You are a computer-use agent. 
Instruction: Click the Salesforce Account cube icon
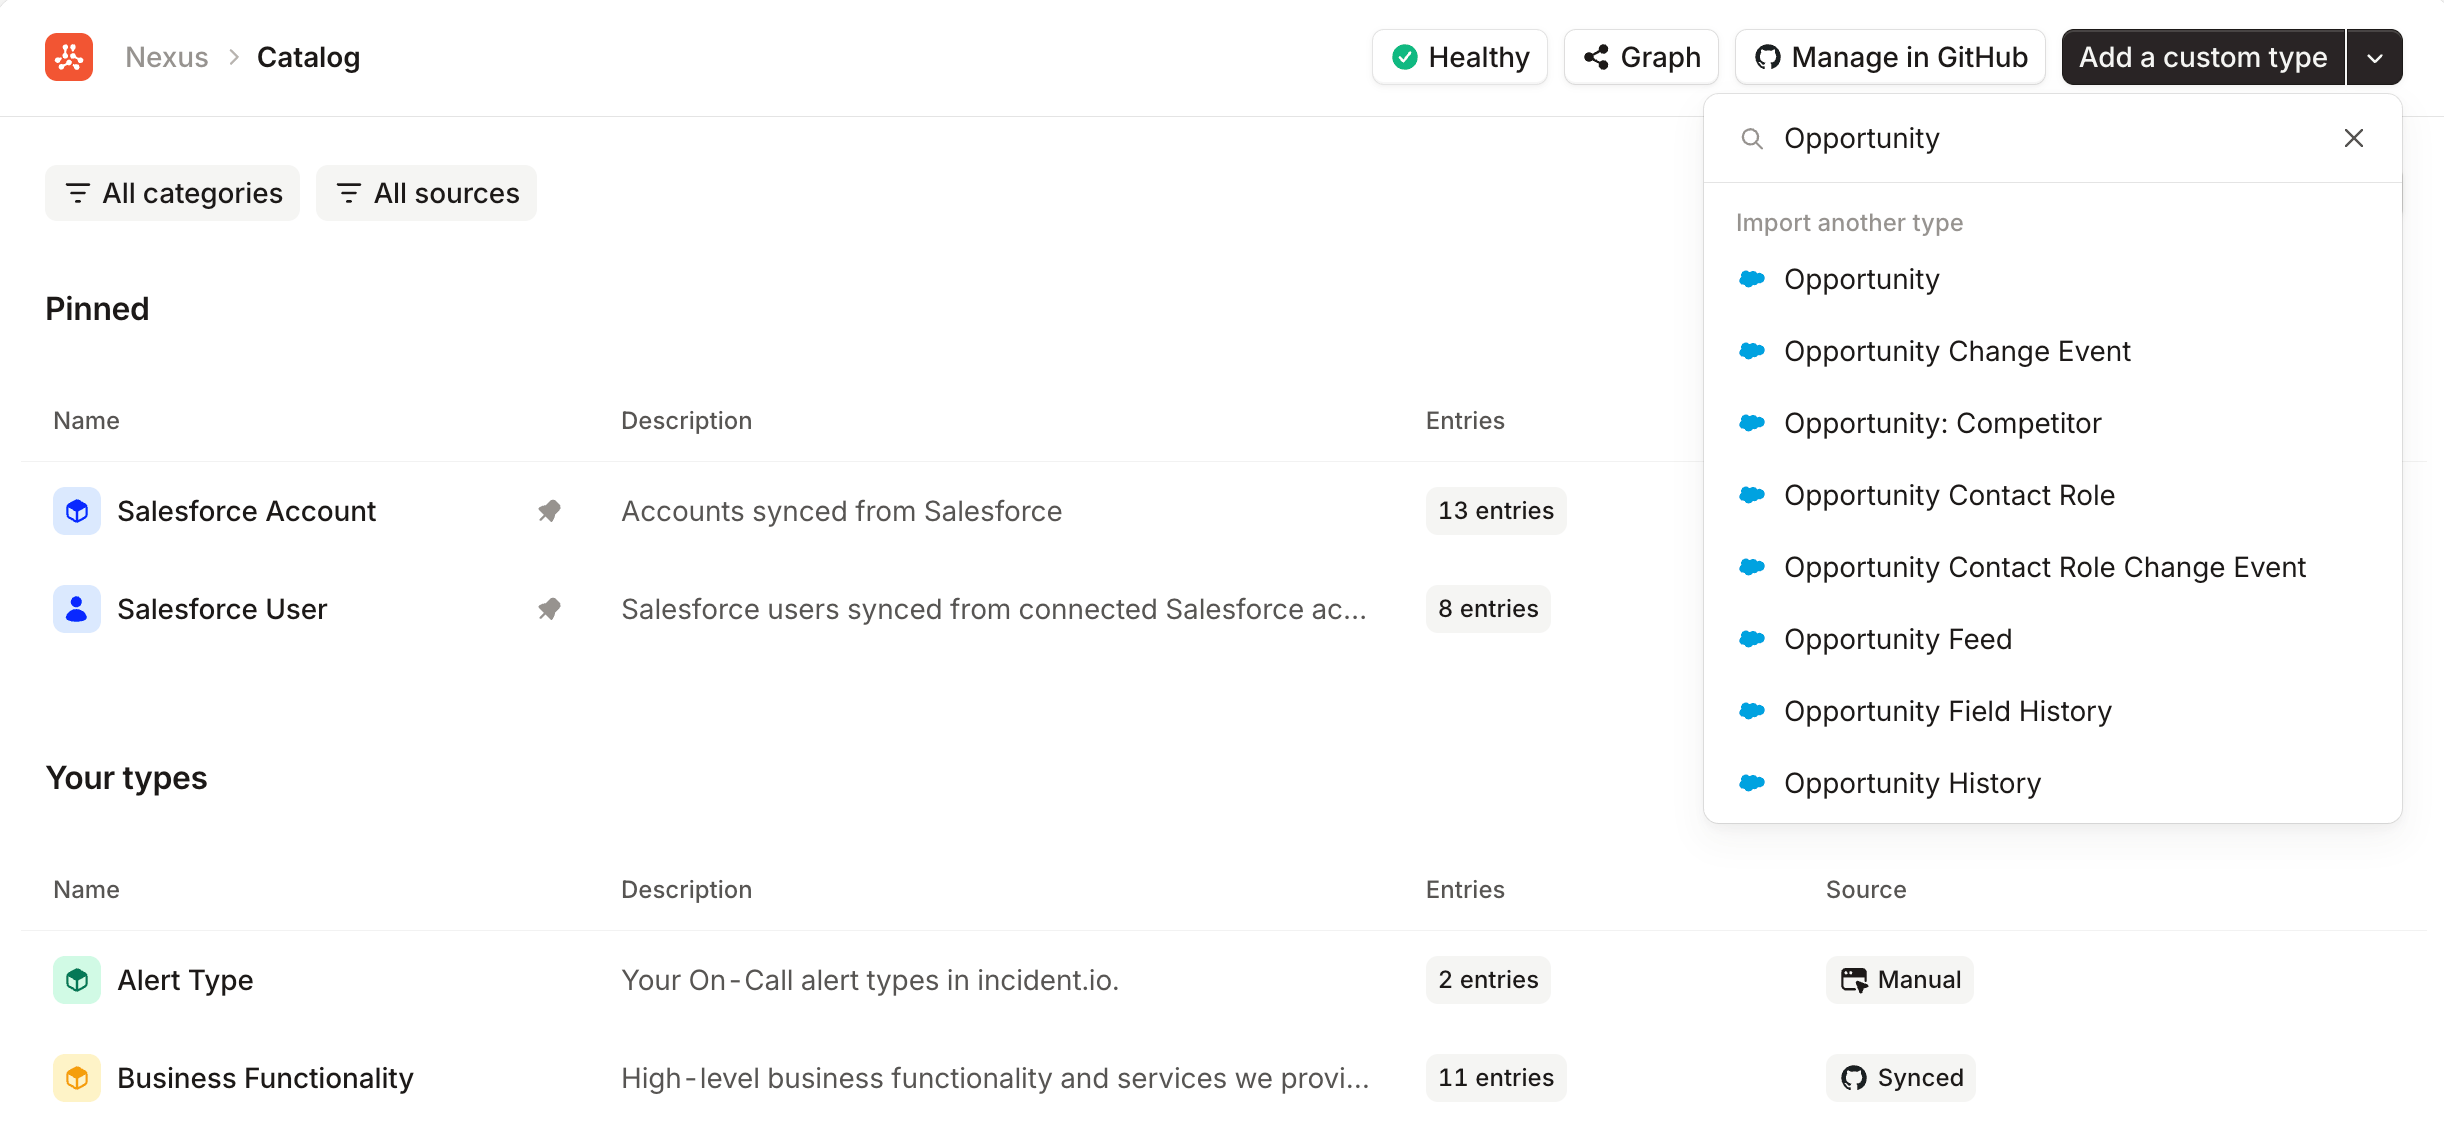pyautogui.click(x=77, y=511)
